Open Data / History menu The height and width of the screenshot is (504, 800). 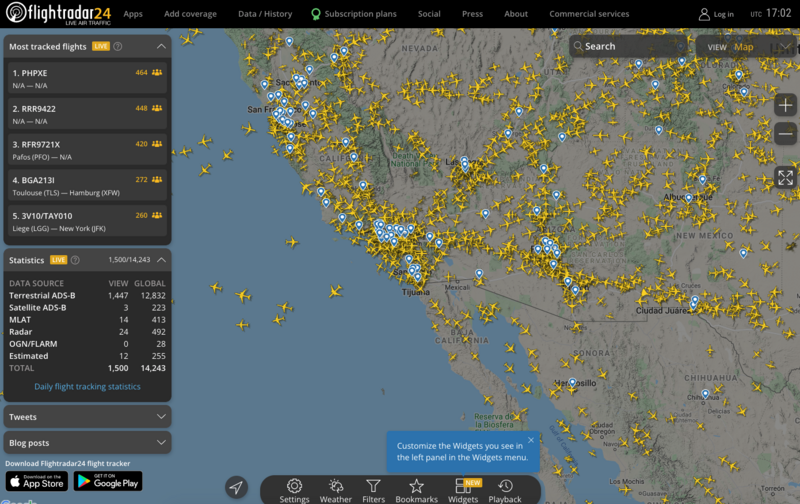(265, 14)
